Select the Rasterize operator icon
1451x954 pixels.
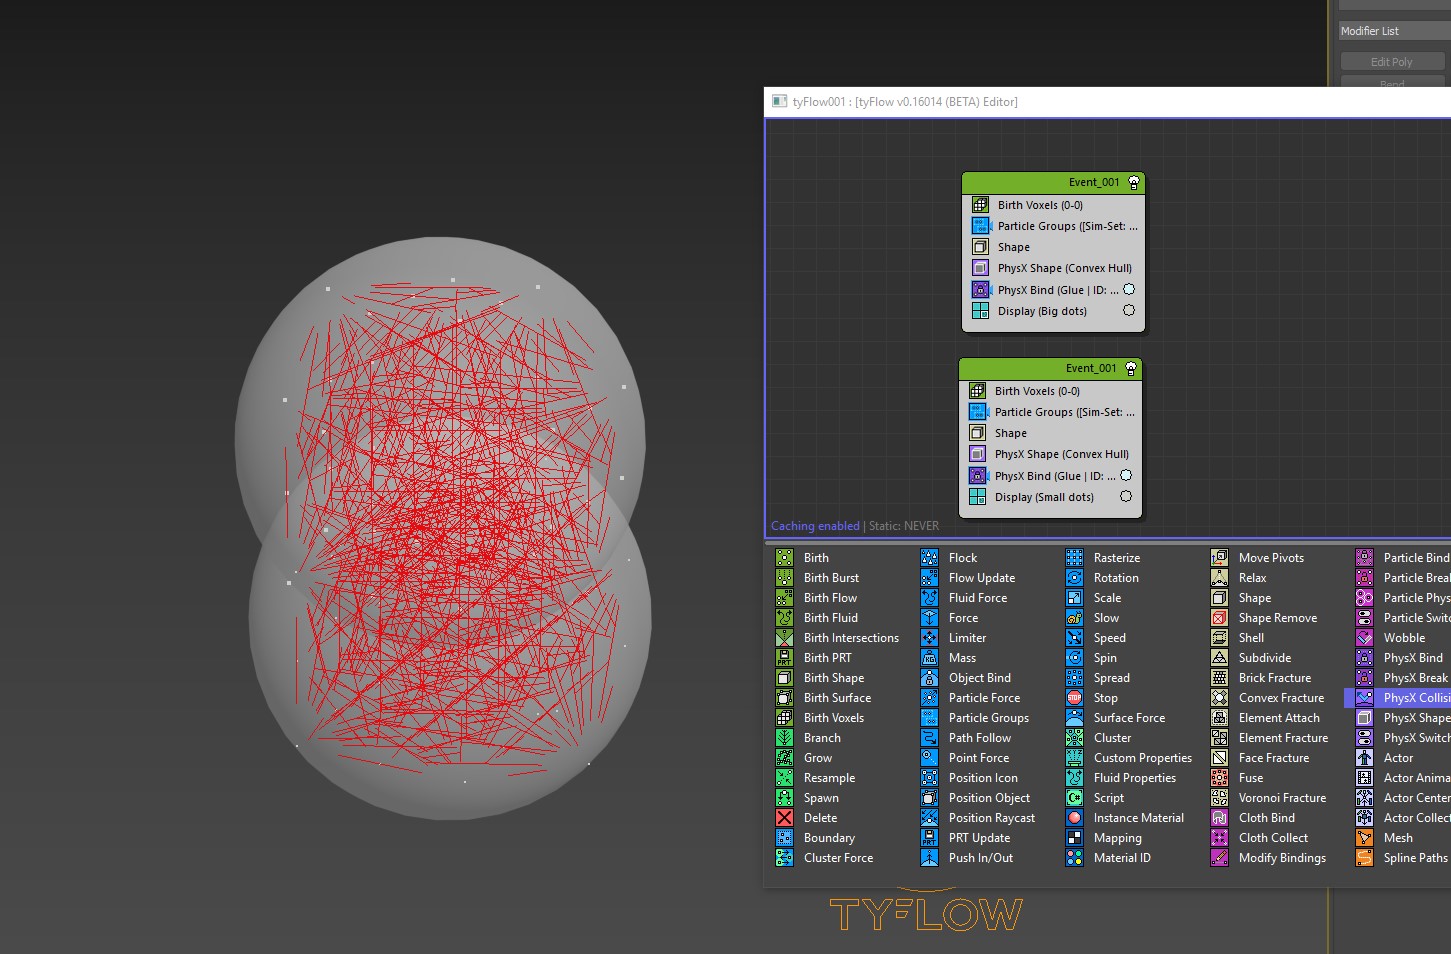tap(1075, 558)
